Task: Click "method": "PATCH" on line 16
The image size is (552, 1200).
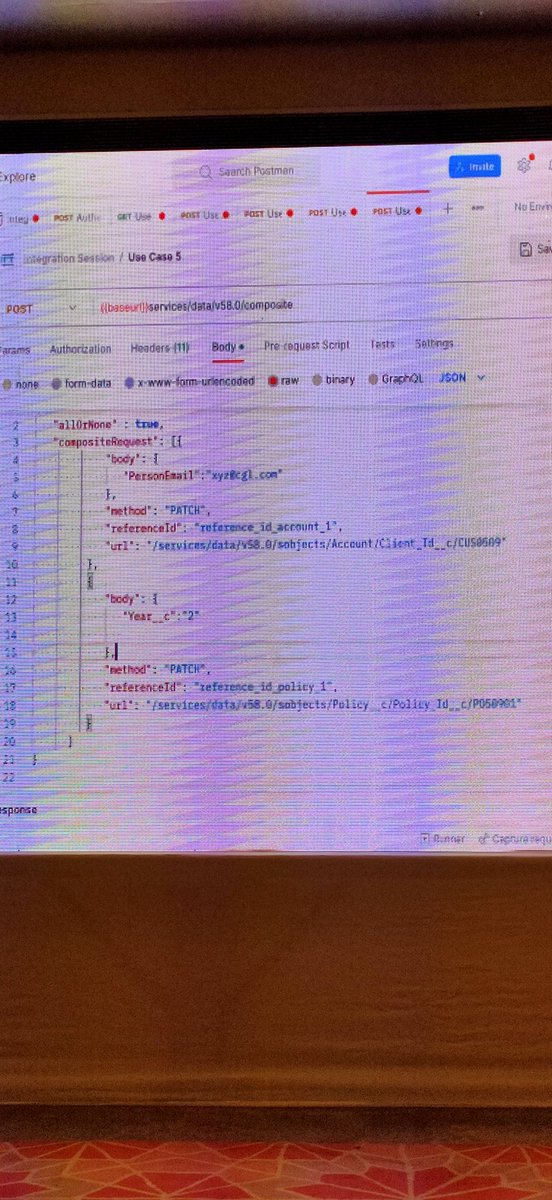Action: click(x=158, y=669)
